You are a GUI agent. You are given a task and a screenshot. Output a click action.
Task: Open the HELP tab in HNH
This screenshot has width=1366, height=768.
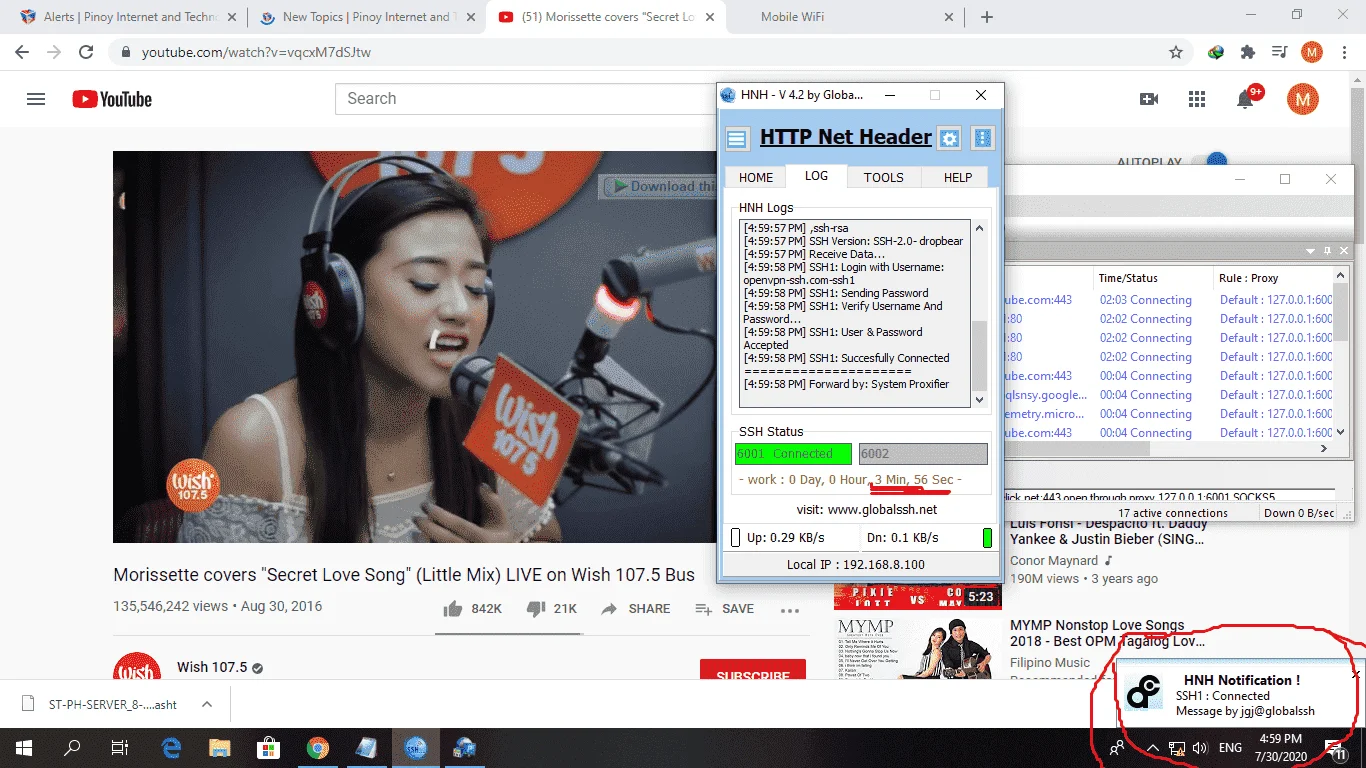(x=958, y=177)
